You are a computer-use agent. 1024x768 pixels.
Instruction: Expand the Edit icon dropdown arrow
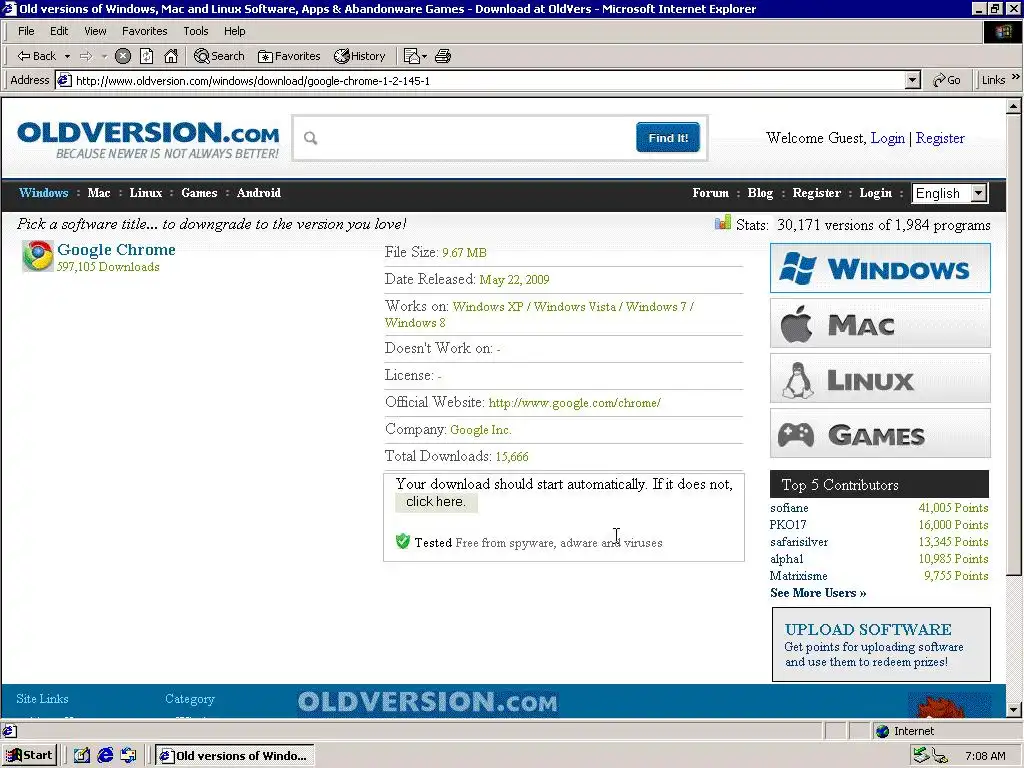click(x=424, y=56)
